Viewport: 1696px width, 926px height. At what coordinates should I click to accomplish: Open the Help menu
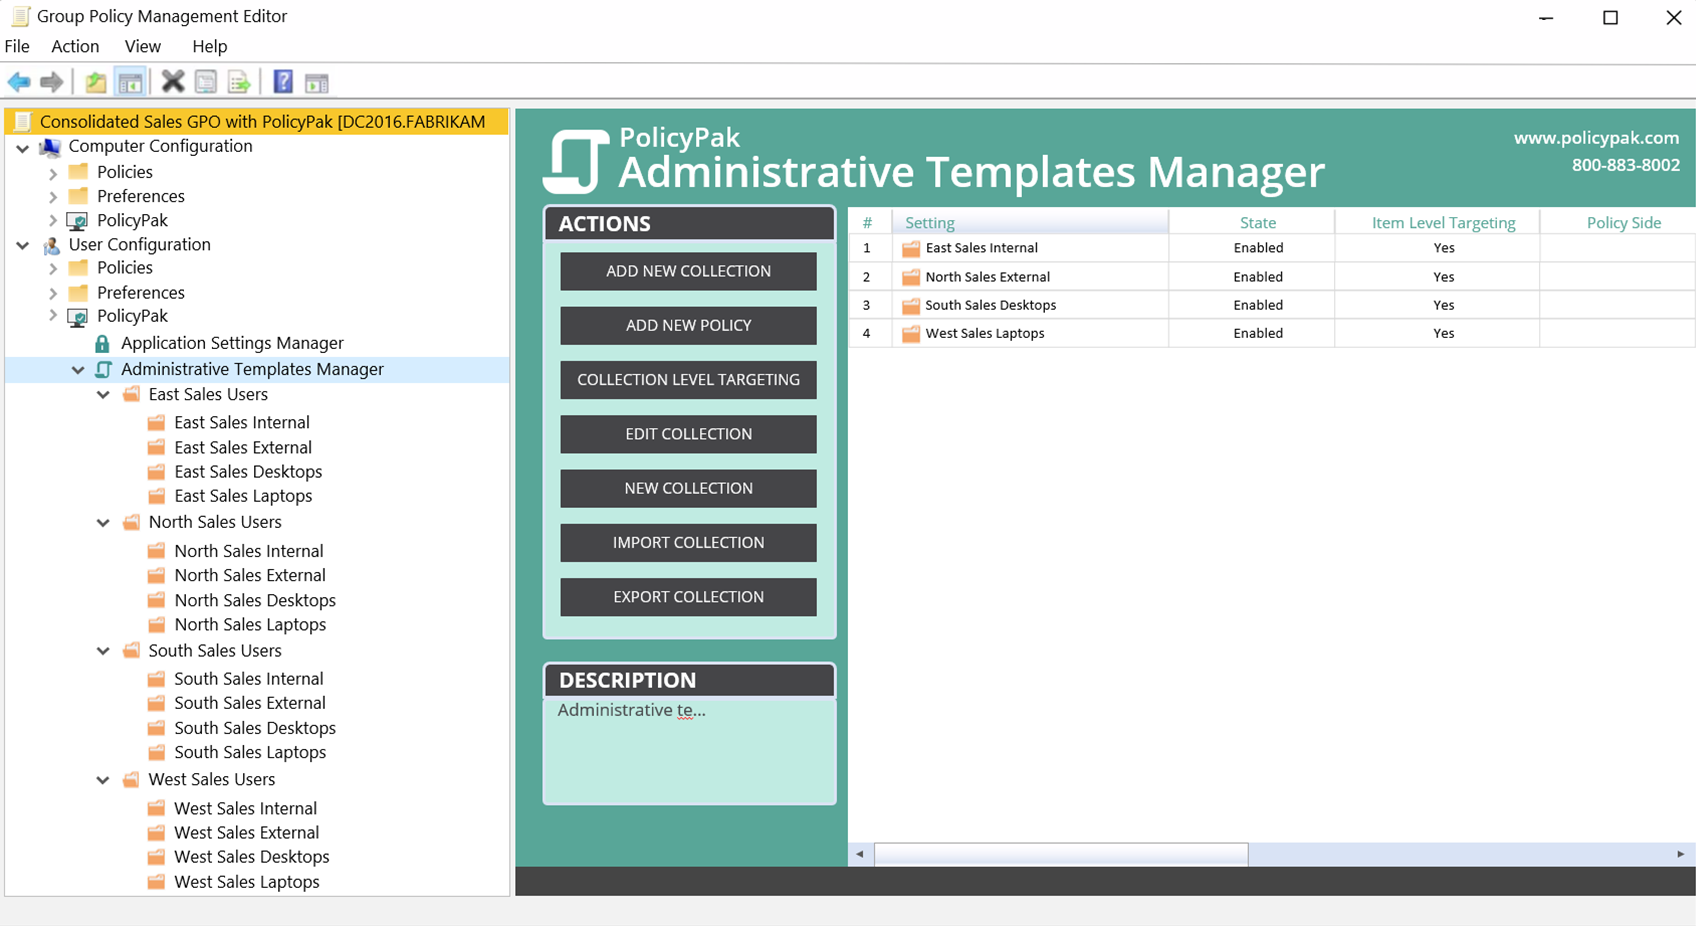pyautogui.click(x=209, y=46)
